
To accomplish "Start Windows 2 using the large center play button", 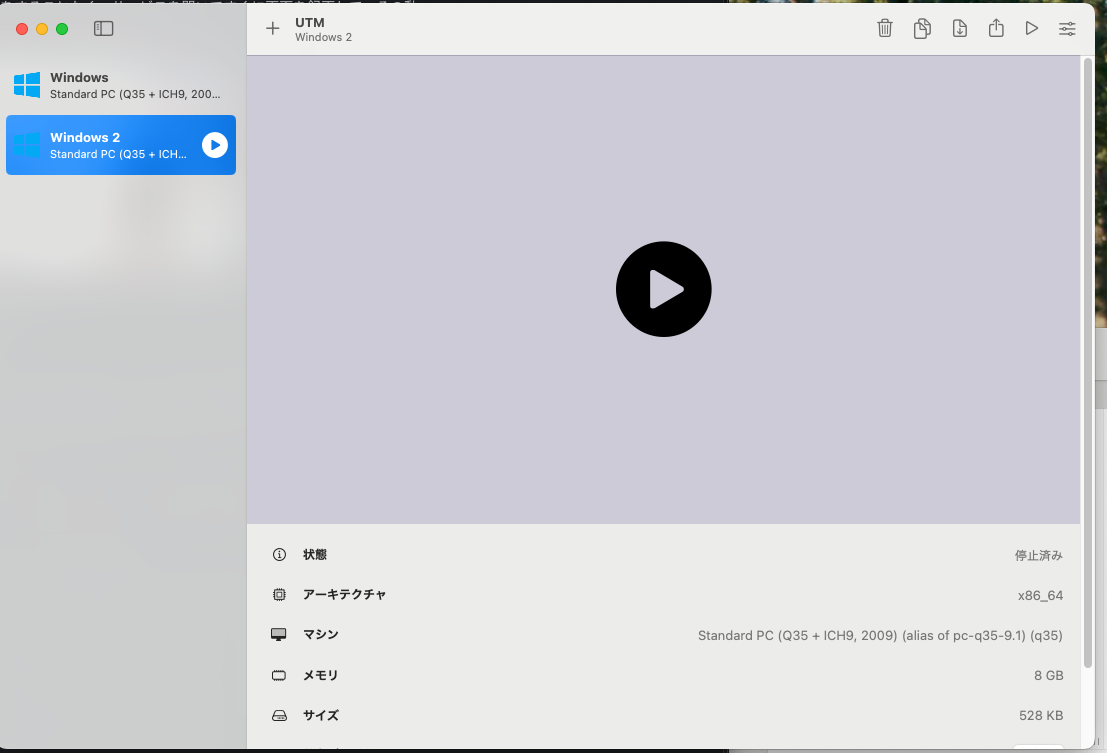I will click(x=664, y=289).
